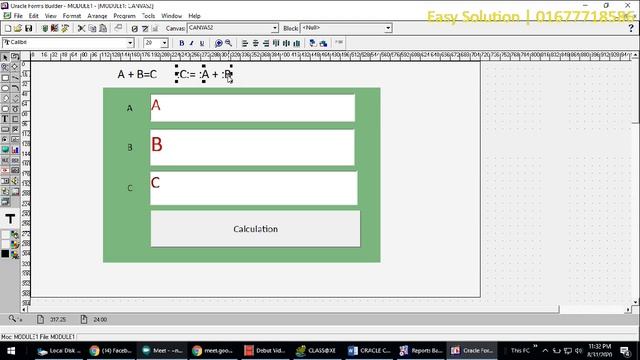Select the text item showing A
This screenshot has height=360, width=640.
[253, 108]
